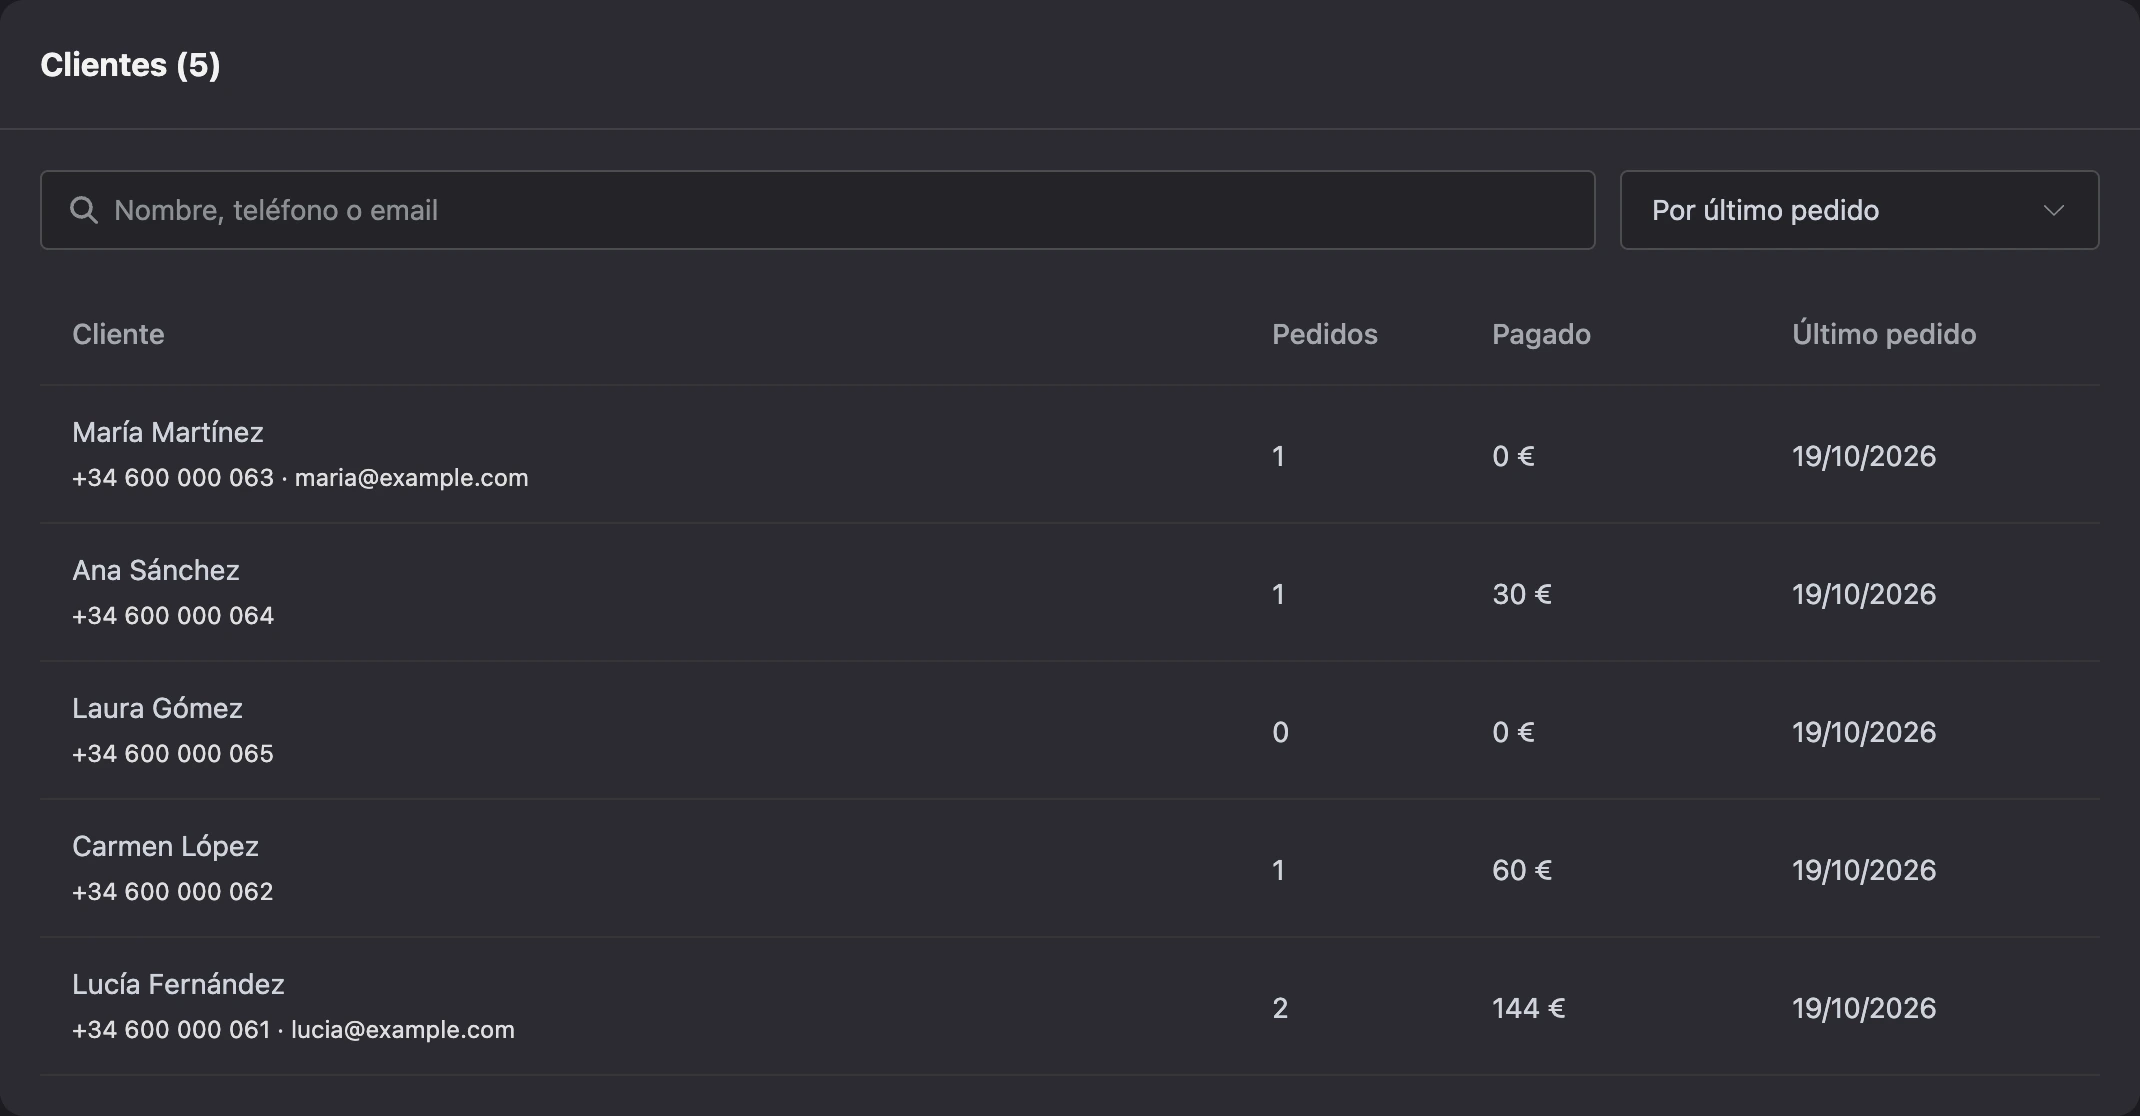This screenshot has width=2140, height=1116.
Task: Click maria@example.com contact line
Action: coord(300,478)
